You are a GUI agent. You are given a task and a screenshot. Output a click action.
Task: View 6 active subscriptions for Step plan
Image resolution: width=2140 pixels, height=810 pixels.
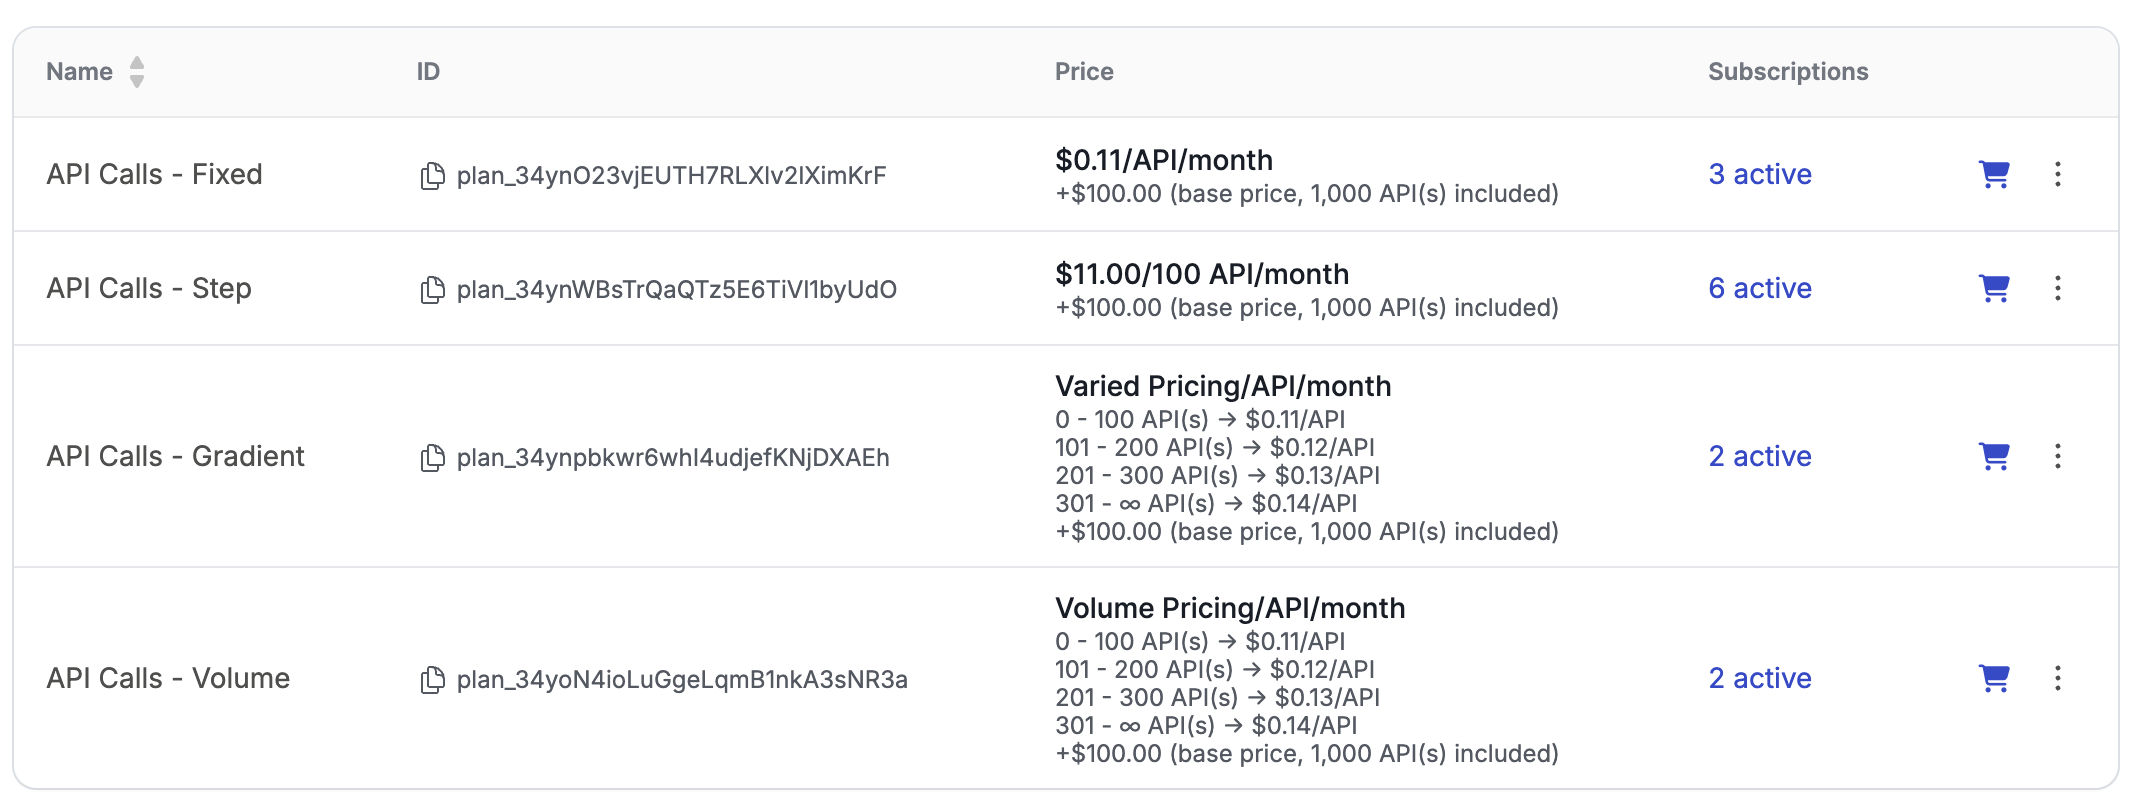pyautogui.click(x=1759, y=288)
